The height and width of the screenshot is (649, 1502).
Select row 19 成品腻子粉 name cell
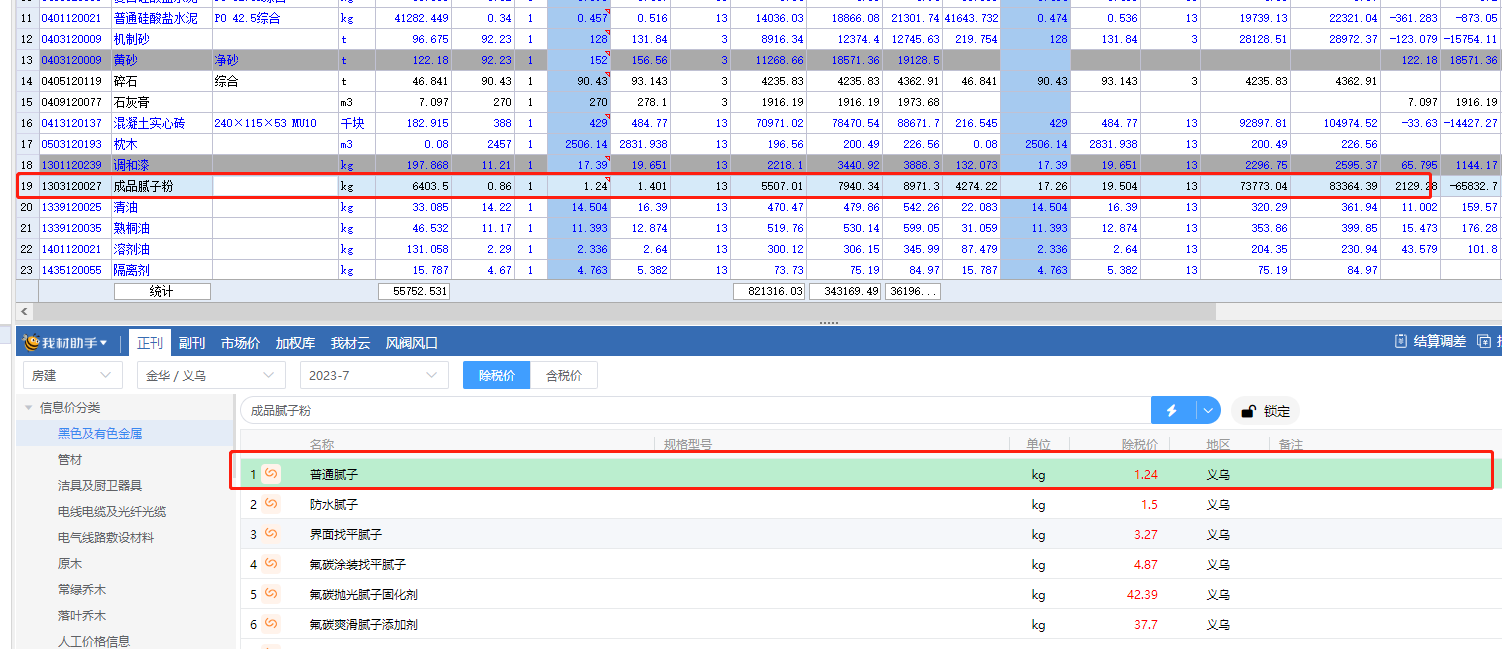point(161,185)
